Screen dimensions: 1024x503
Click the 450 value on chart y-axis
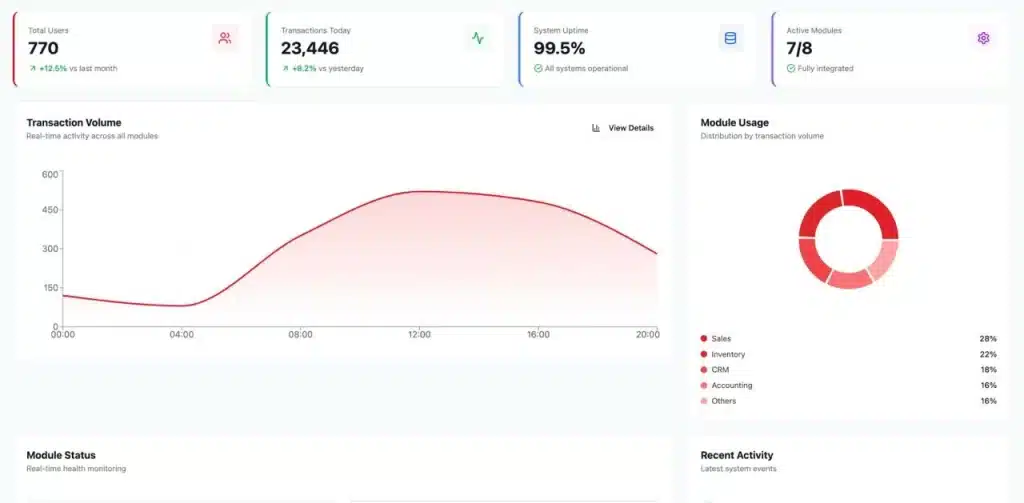[50, 210]
